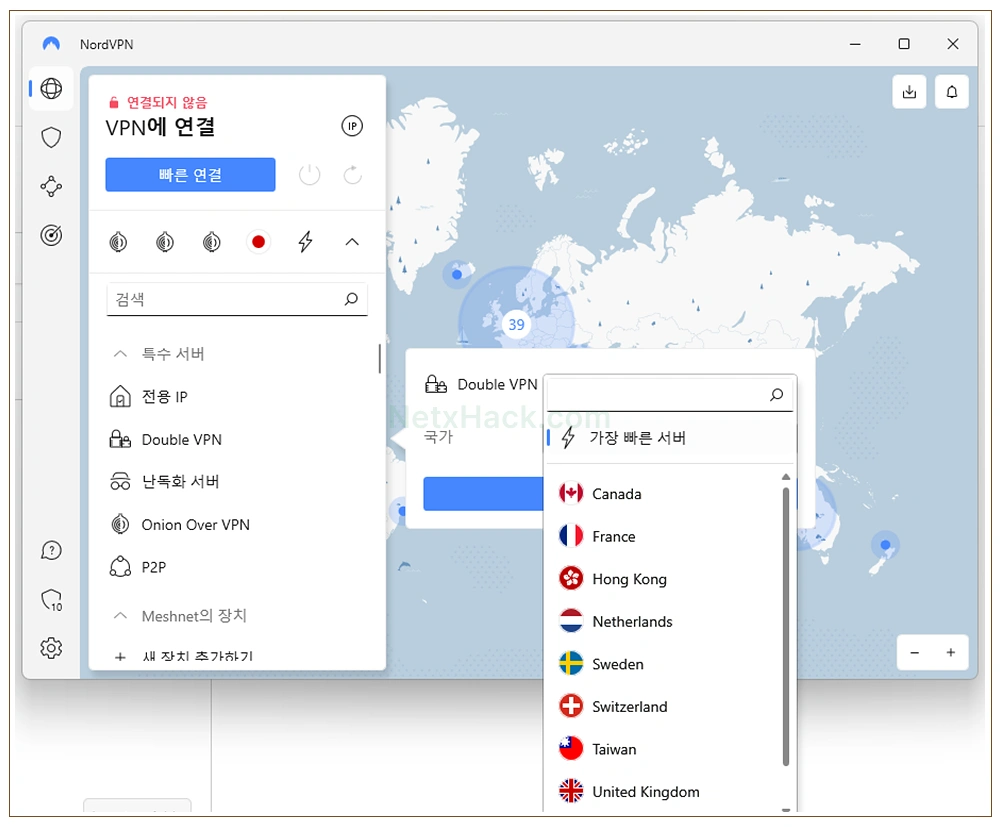Click the refresh reconnect icon
This screenshot has height=827, width=1000.
tap(353, 175)
